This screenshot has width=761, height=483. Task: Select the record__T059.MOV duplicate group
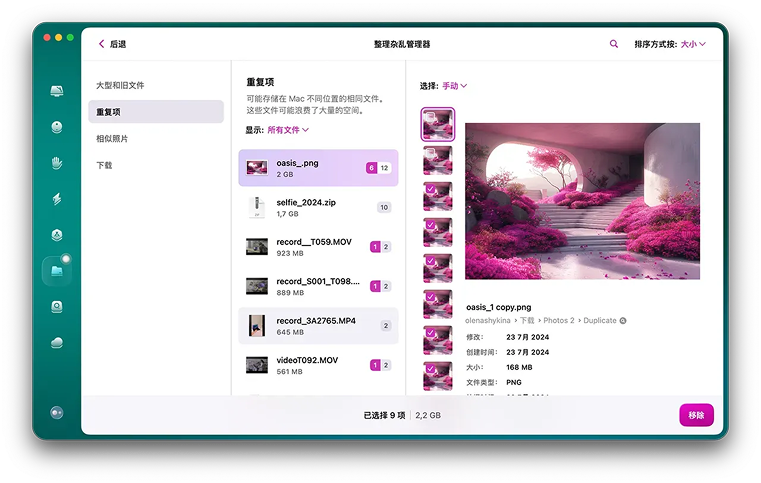pos(318,247)
